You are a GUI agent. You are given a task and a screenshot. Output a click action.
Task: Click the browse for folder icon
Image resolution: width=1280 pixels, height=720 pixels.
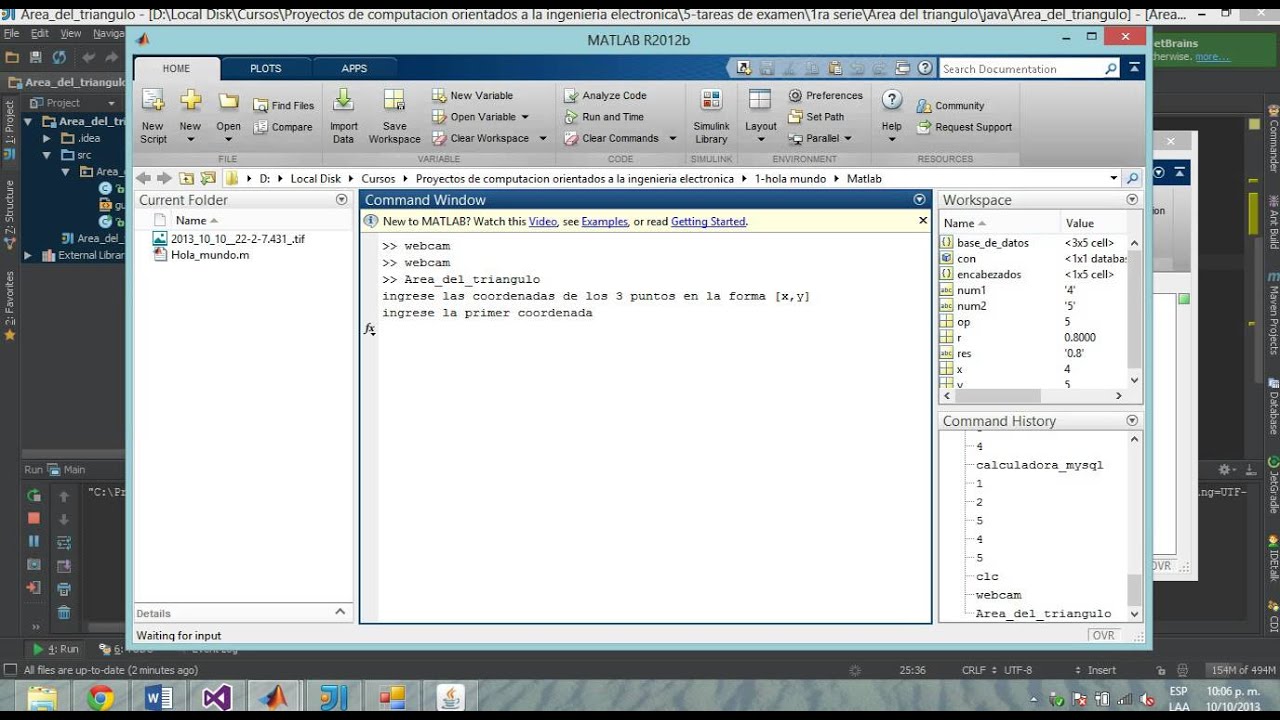(207, 178)
